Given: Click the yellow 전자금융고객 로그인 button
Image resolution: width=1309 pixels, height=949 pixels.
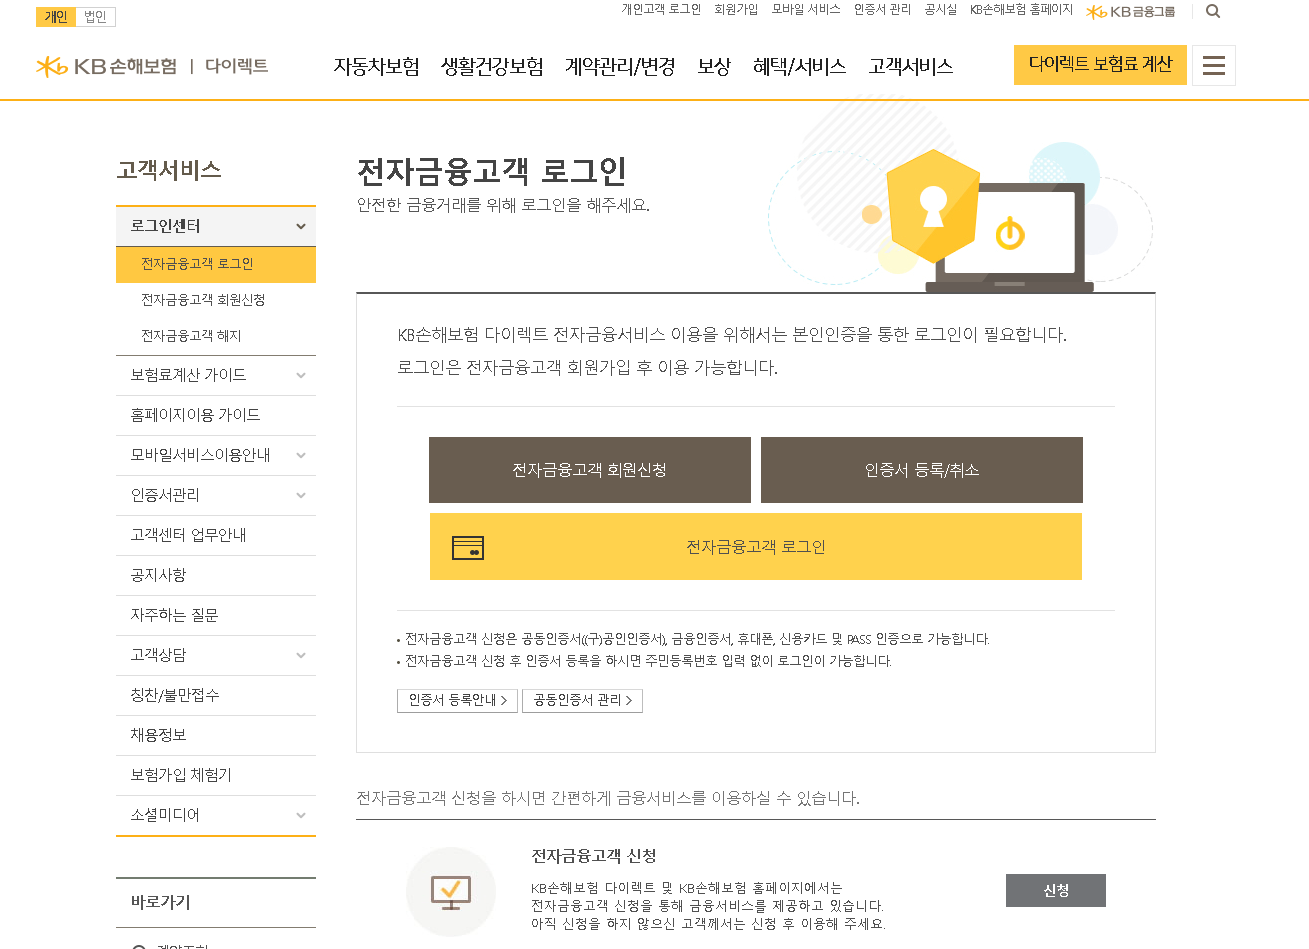Looking at the screenshot, I should tap(756, 547).
